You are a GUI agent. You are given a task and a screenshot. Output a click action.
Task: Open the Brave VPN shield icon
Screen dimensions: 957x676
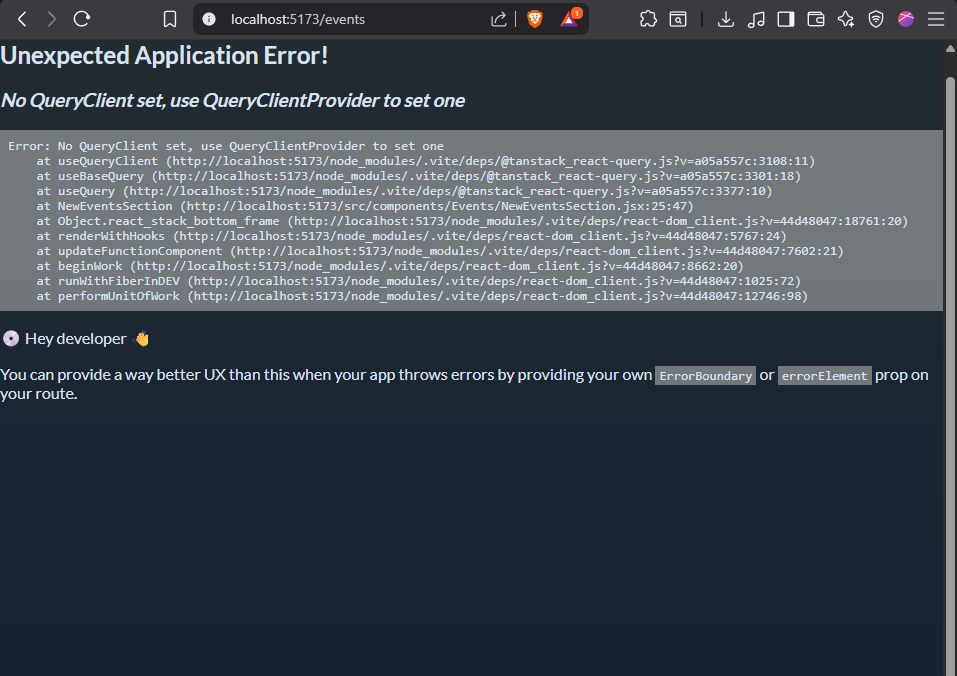pos(875,19)
